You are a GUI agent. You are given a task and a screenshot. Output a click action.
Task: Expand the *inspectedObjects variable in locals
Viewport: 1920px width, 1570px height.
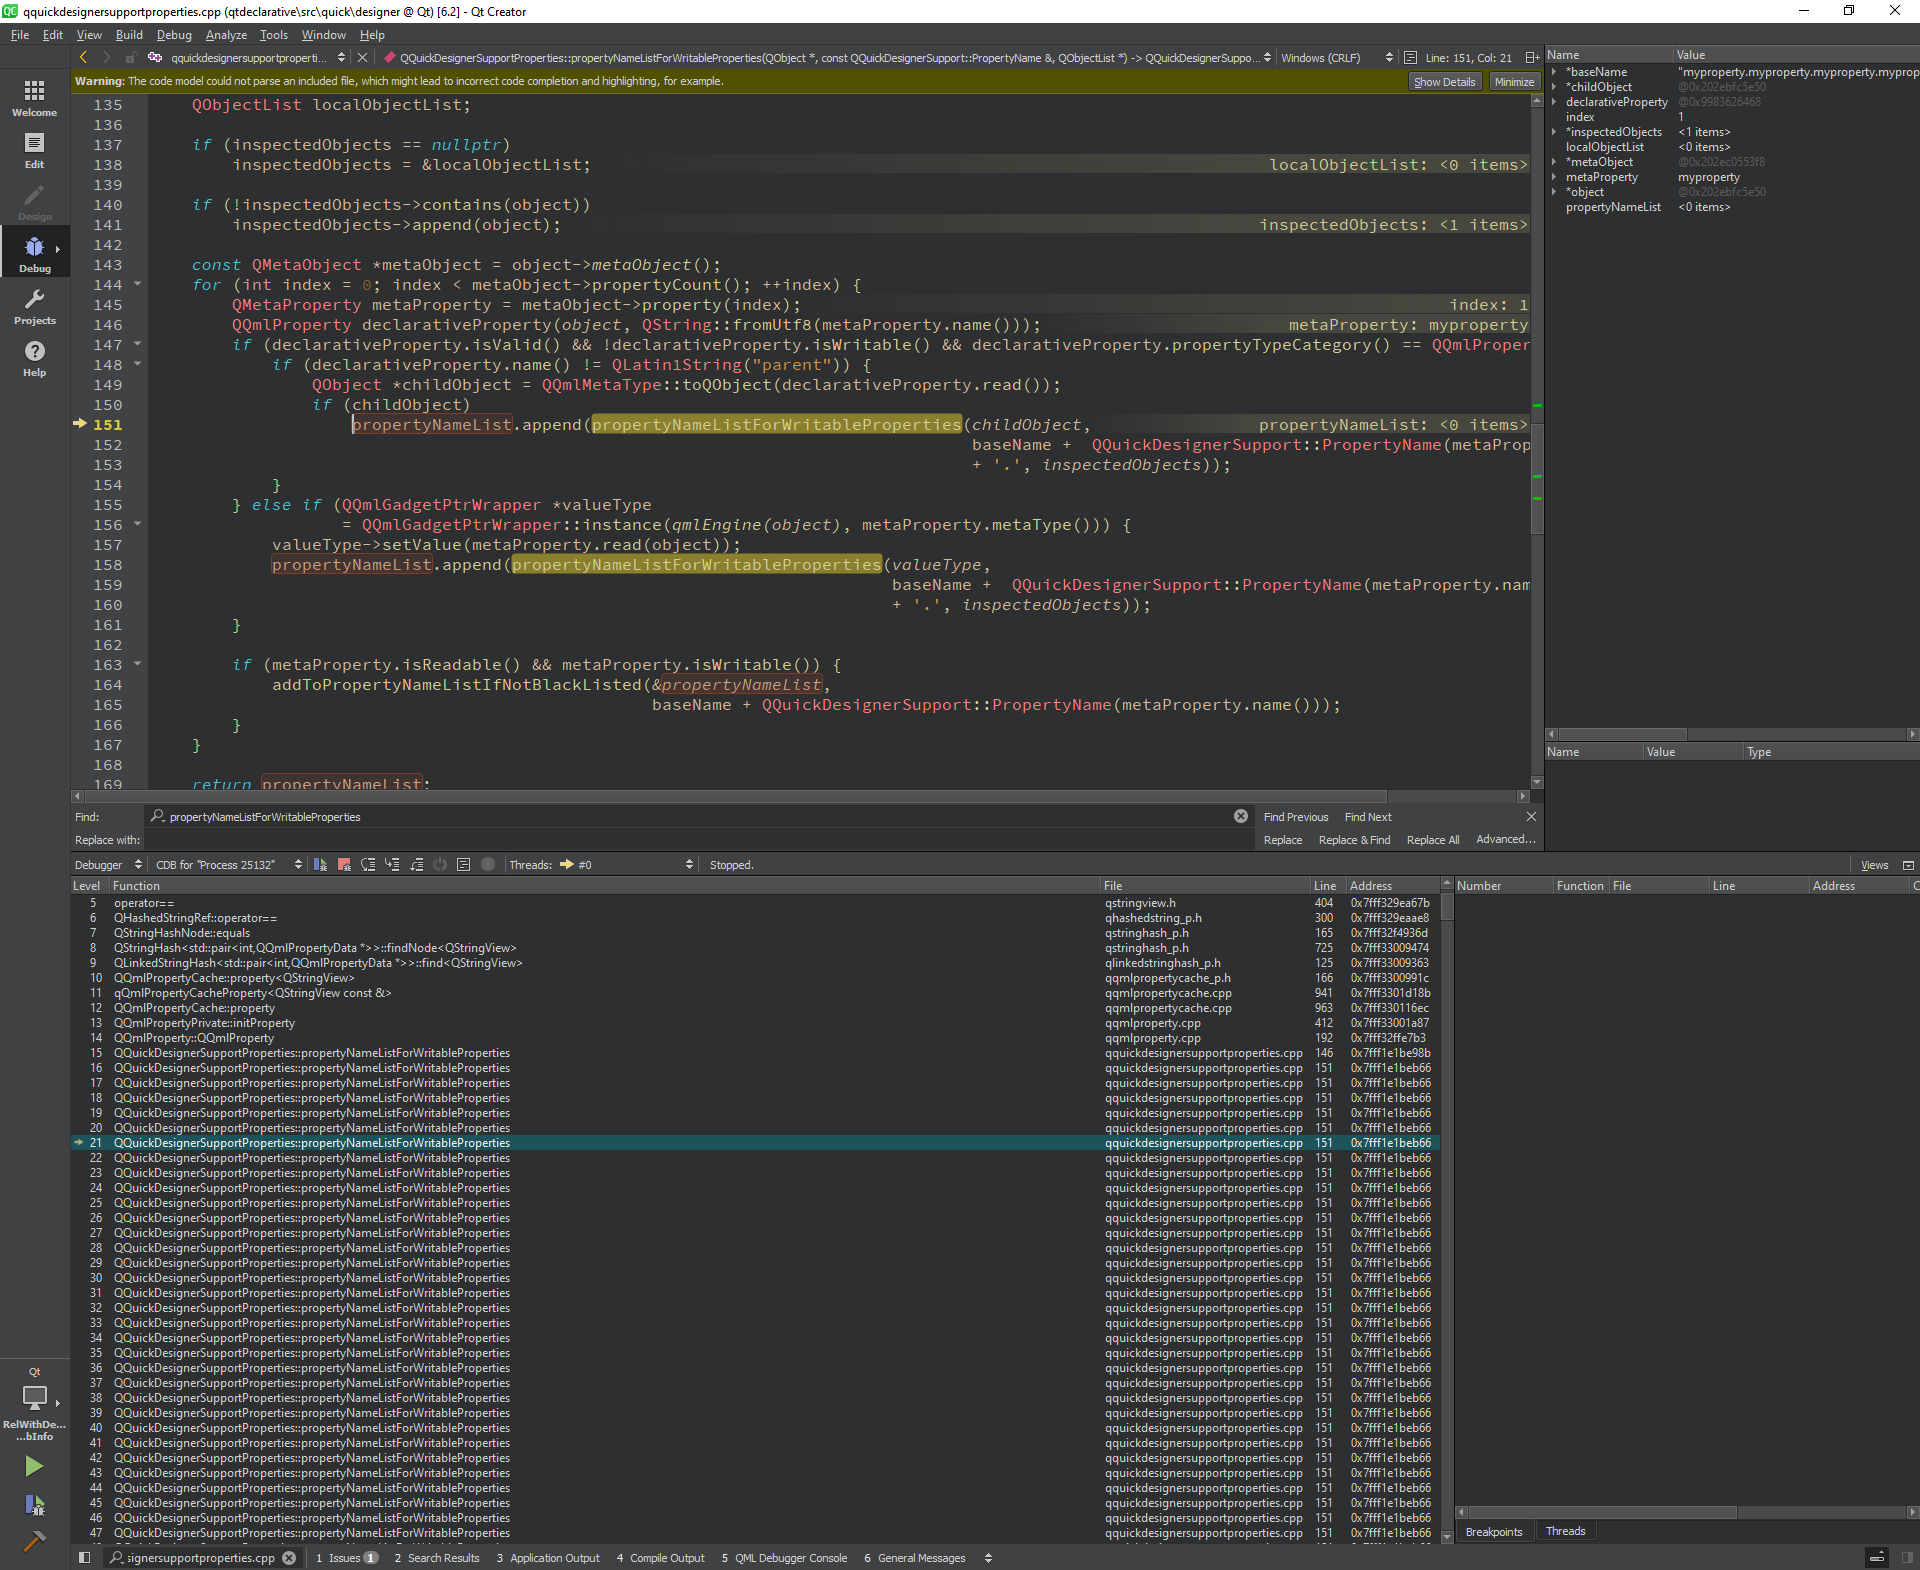coord(1554,132)
